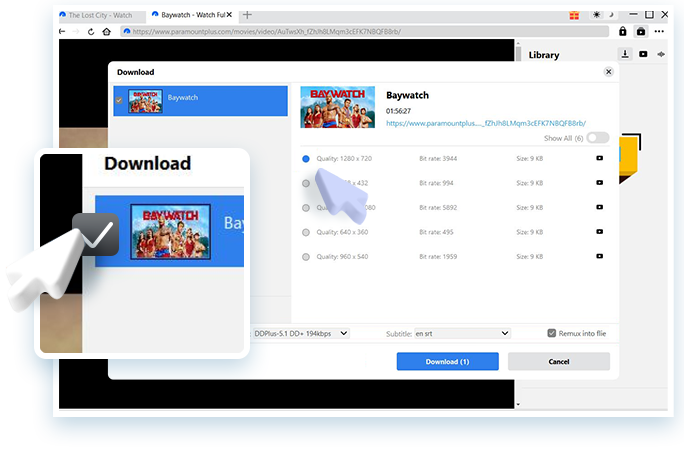Viewport: 684px width, 449px height.
Task: Open video tab in Library panel
Action: [643, 54]
